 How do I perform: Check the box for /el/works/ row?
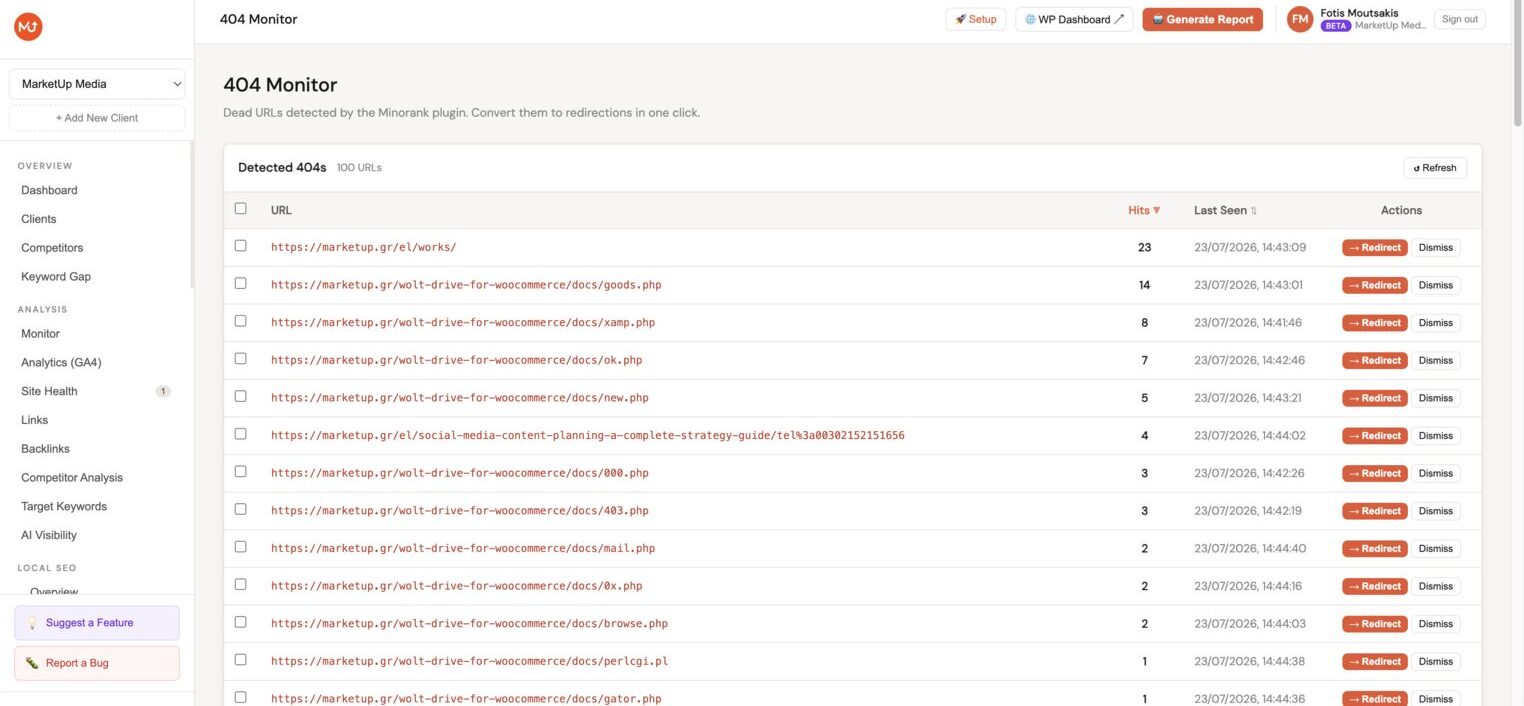click(240, 245)
